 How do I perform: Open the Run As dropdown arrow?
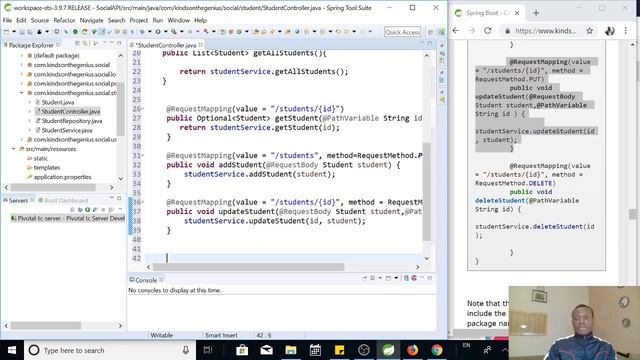165,32
